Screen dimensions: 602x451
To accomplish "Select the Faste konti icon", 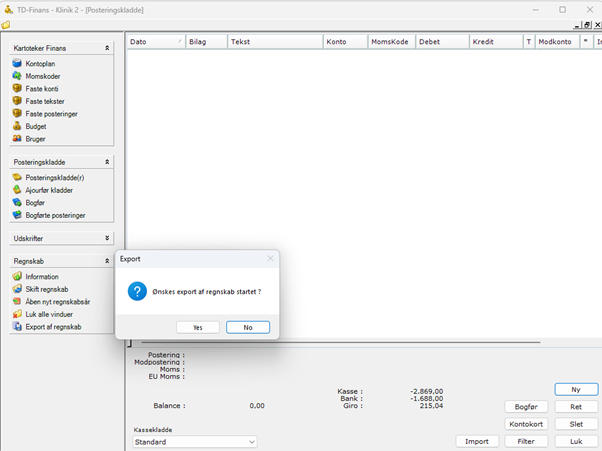I will pyautogui.click(x=17, y=88).
